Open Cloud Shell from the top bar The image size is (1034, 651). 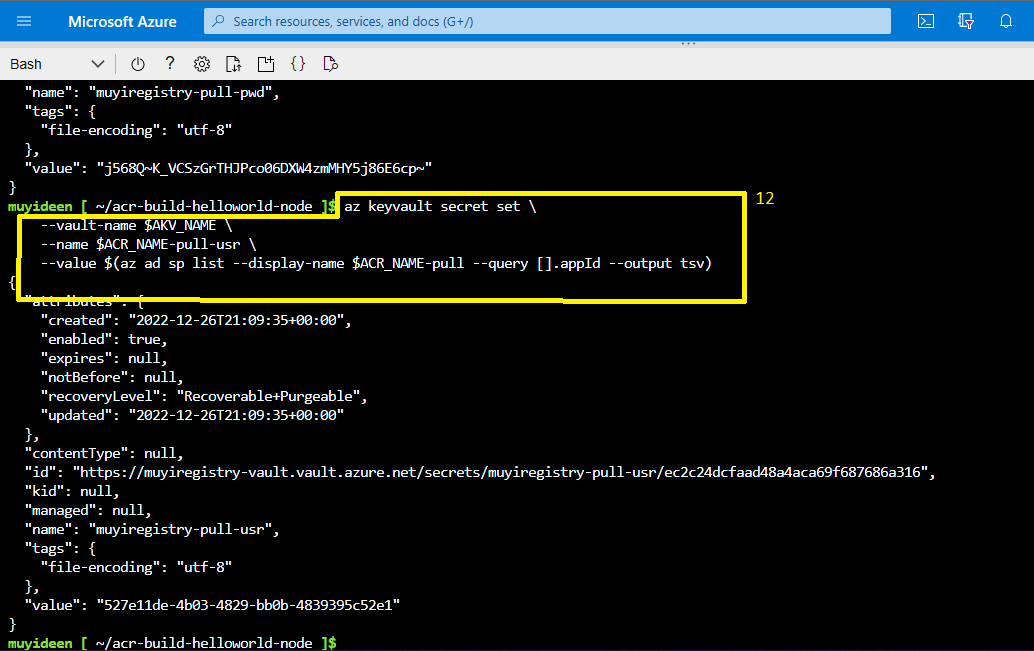click(x=926, y=21)
